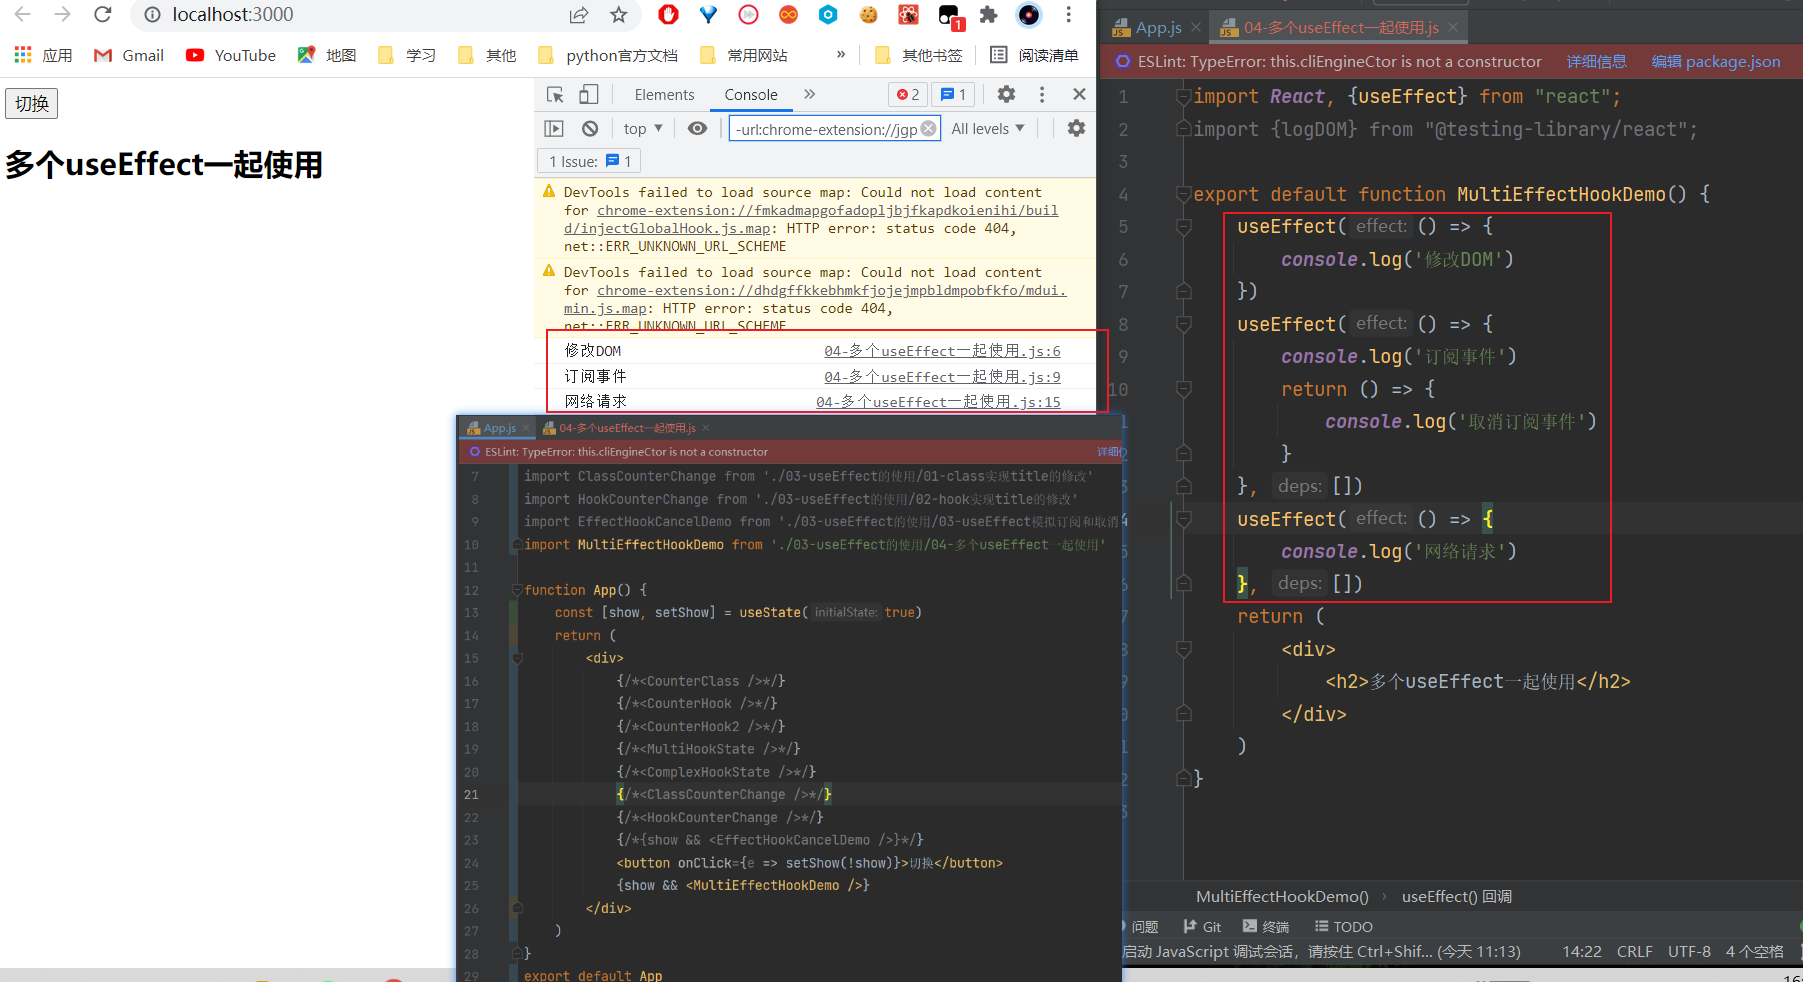Click the inspect element picker icon

555,94
